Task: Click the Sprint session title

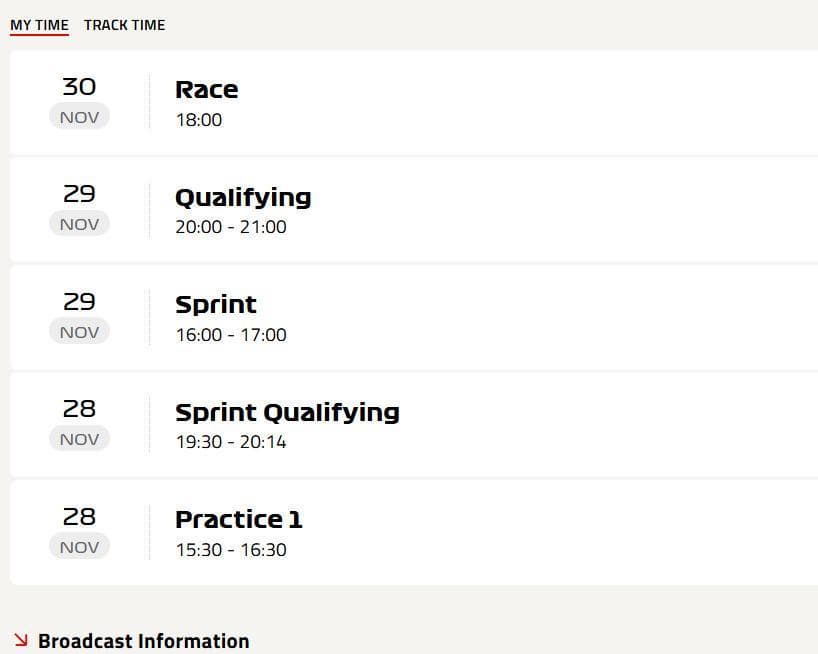Action: click(216, 305)
